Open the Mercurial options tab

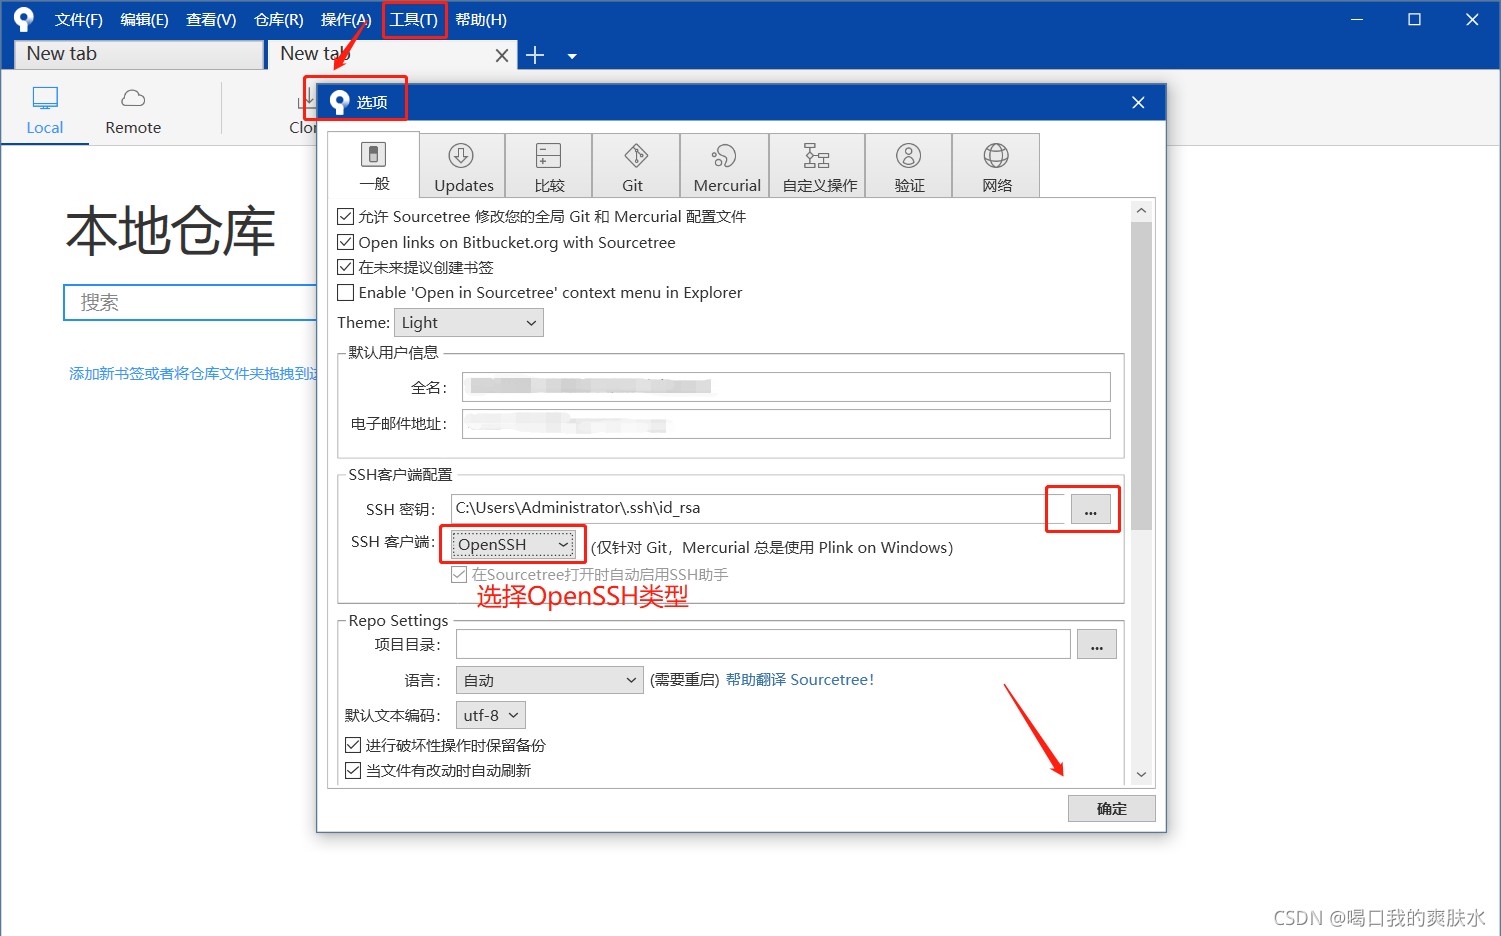[x=725, y=166]
